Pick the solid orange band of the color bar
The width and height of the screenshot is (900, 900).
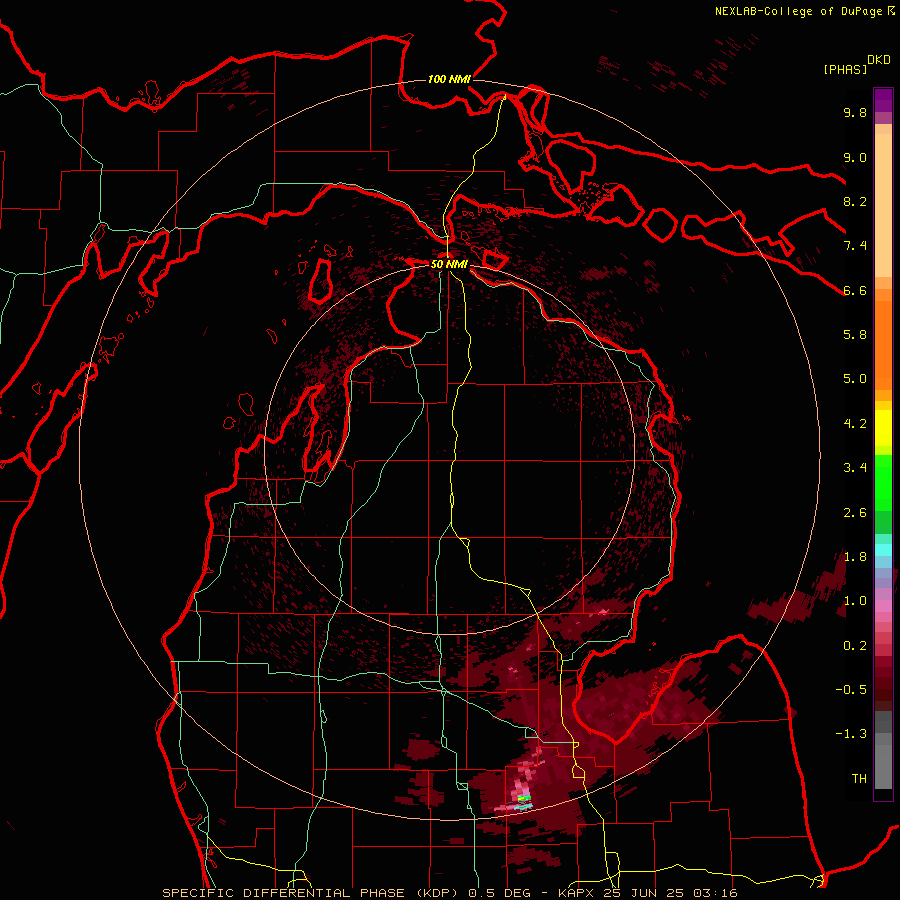tap(883, 344)
